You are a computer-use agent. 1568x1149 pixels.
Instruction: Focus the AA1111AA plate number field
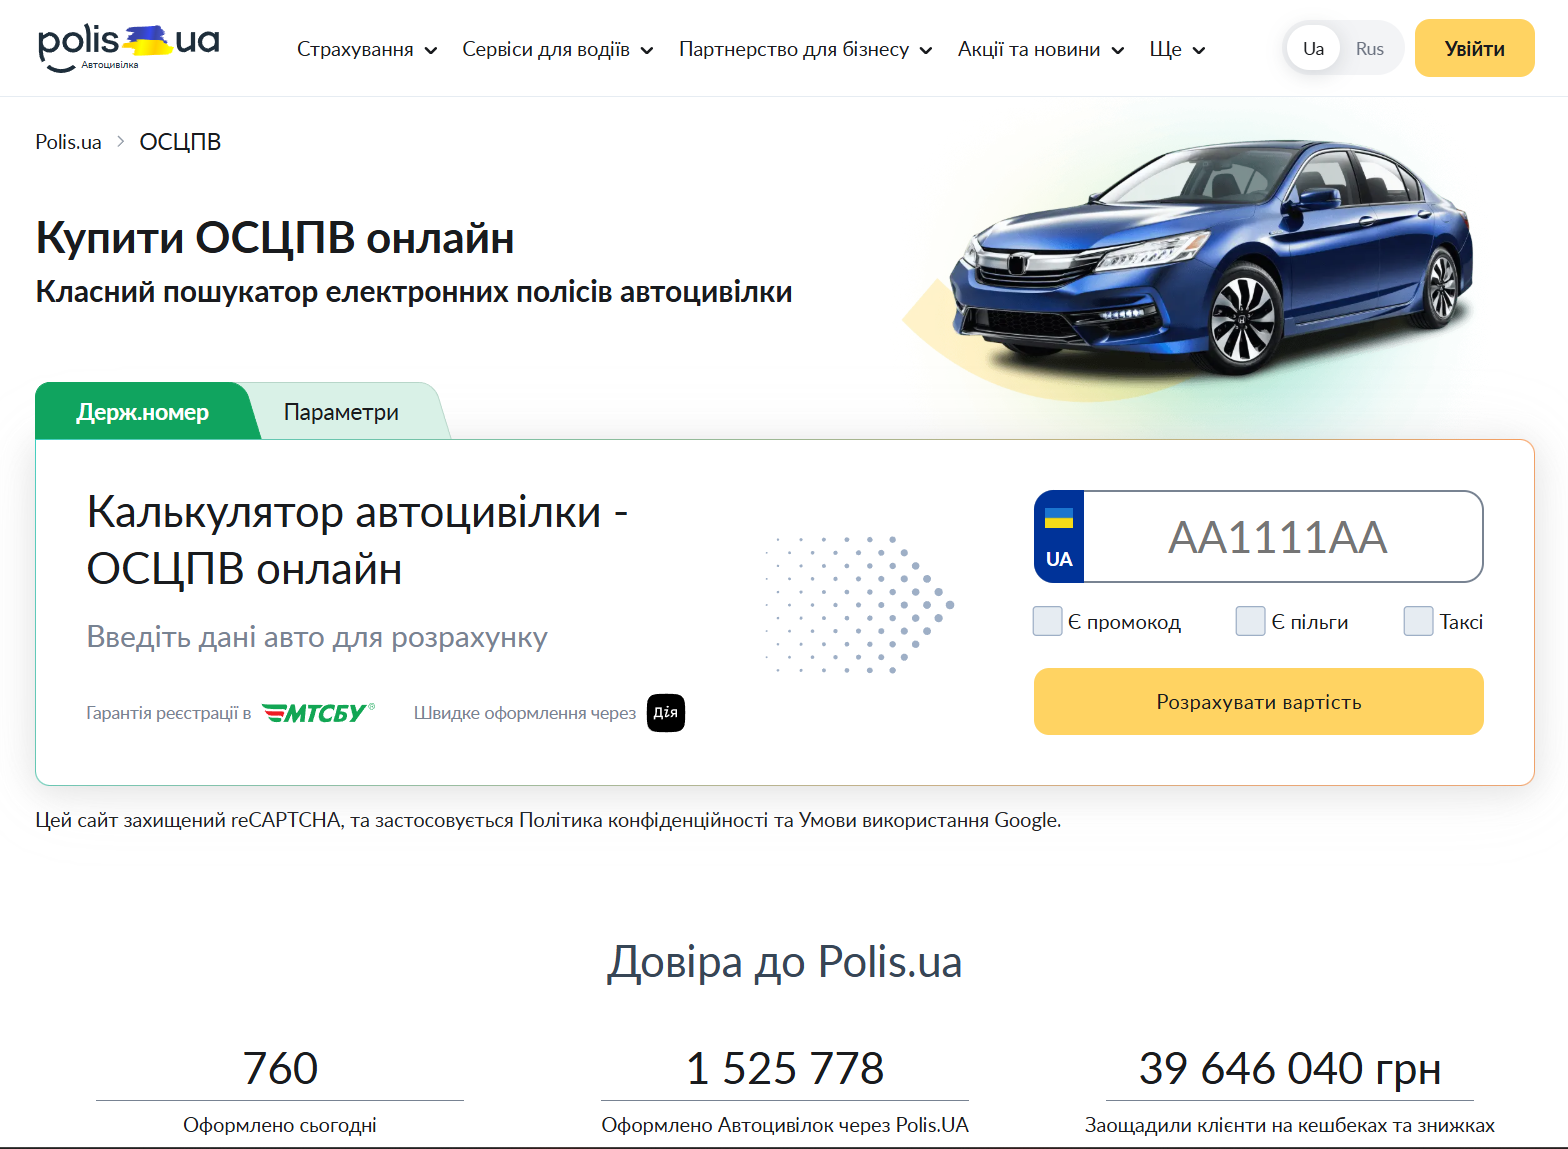pos(1283,537)
